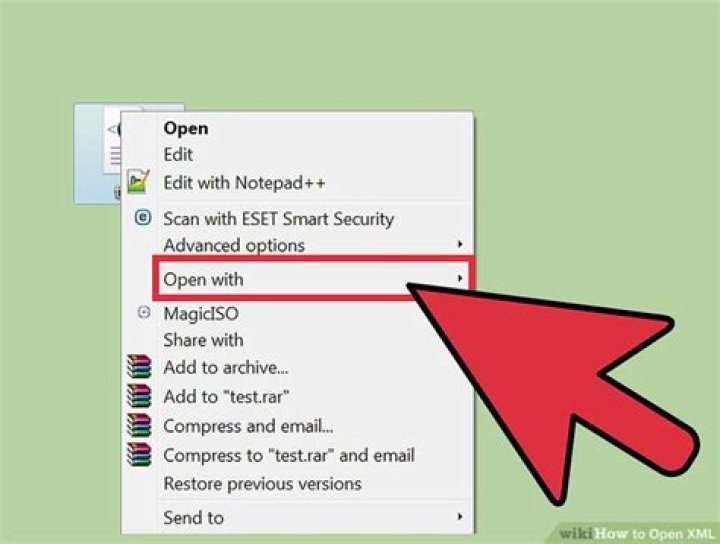Click the Notepad++ icon in the context menu
This screenshot has height=544, width=720.
tap(139, 181)
